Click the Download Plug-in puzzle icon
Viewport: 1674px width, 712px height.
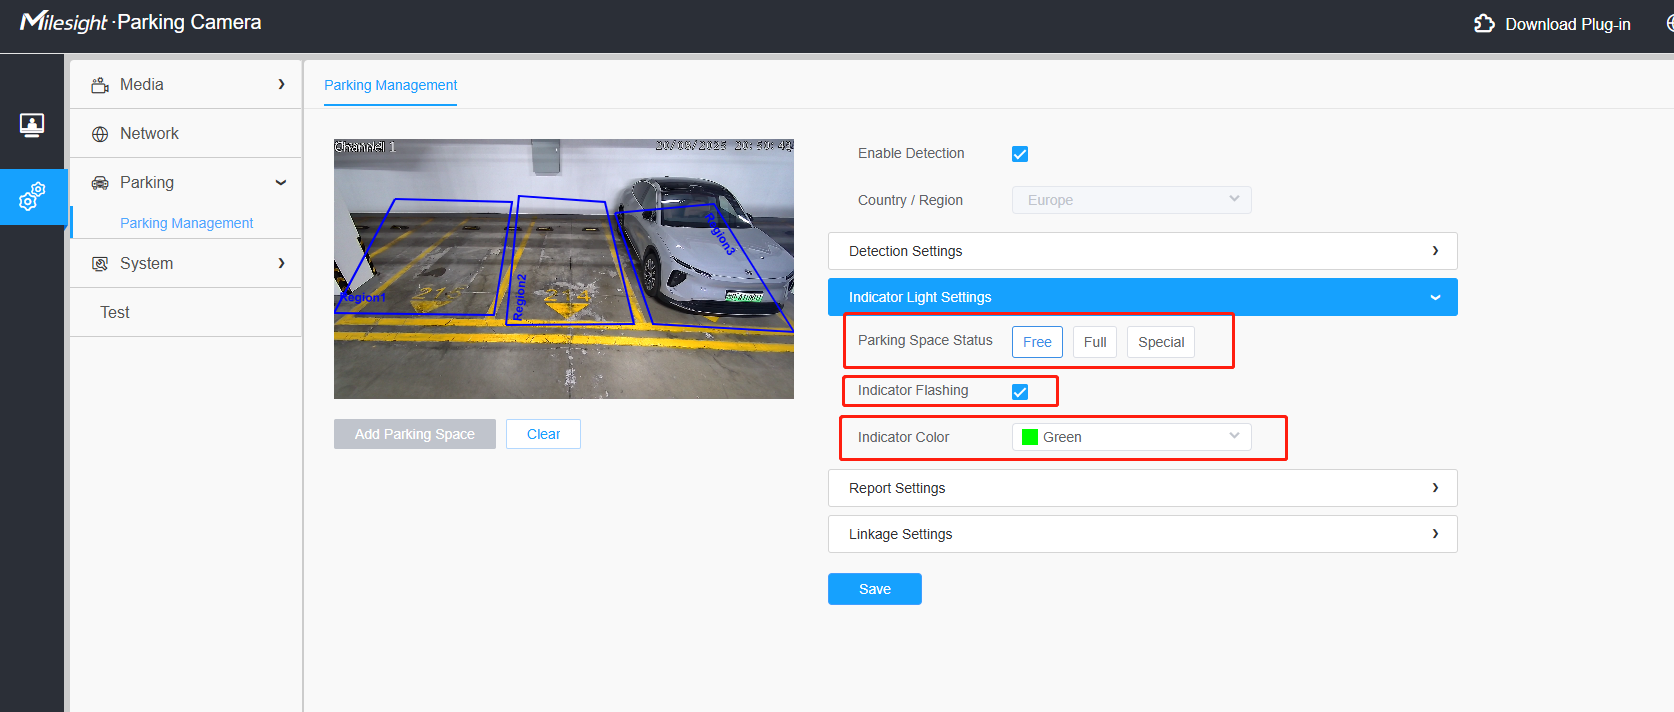pyautogui.click(x=1484, y=24)
